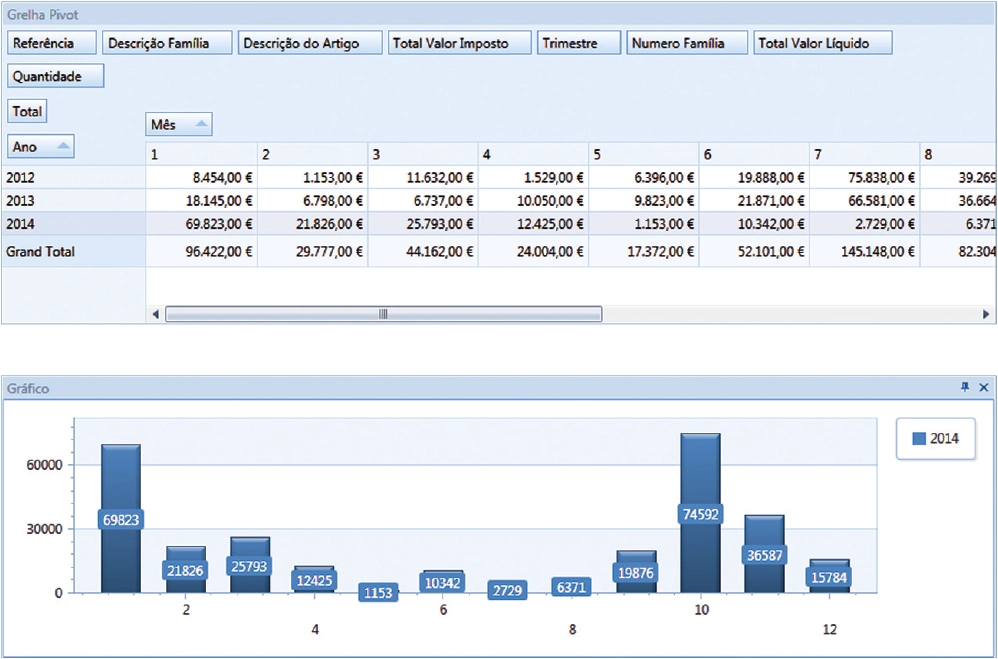Click the Total Valor Líquido field

[x=822, y=43]
